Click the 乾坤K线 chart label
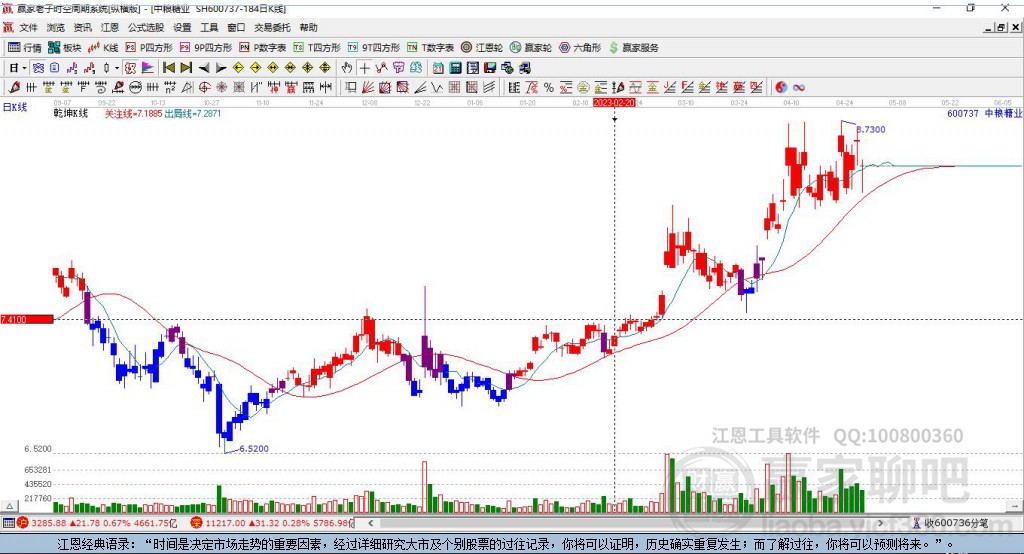 pyautogui.click(x=71, y=113)
